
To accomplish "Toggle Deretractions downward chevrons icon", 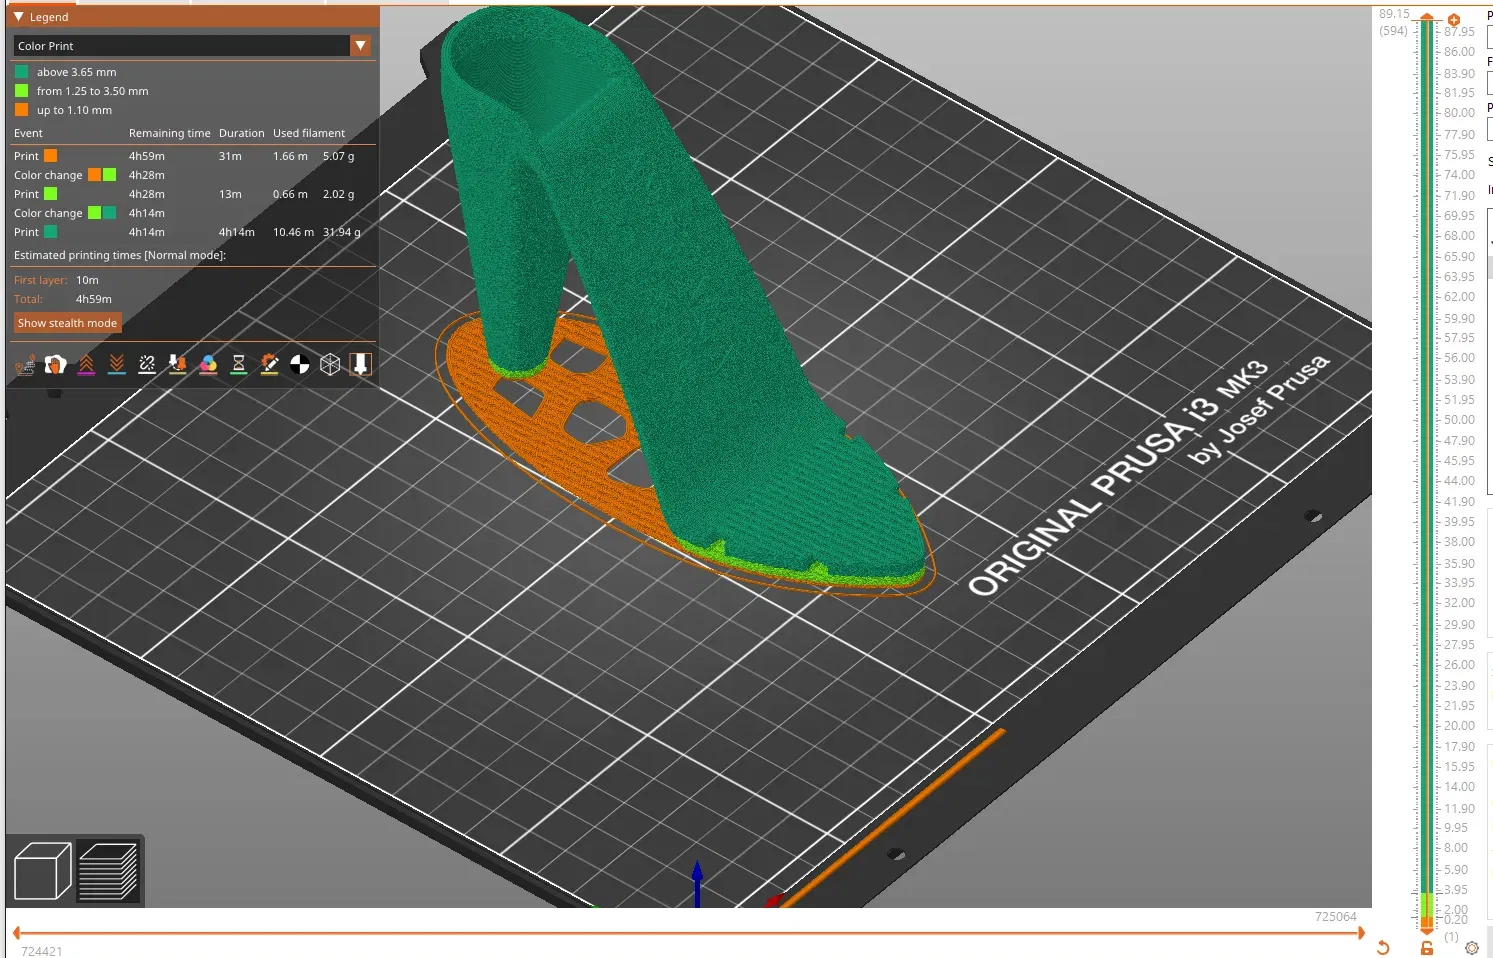I will [x=117, y=365].
